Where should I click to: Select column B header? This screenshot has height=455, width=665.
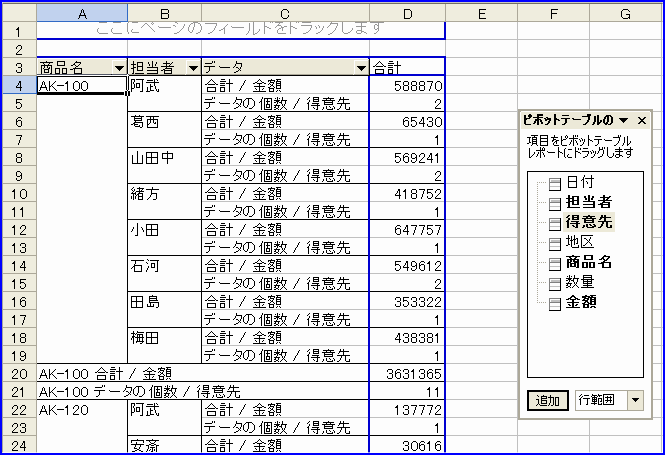coord(165,14)
